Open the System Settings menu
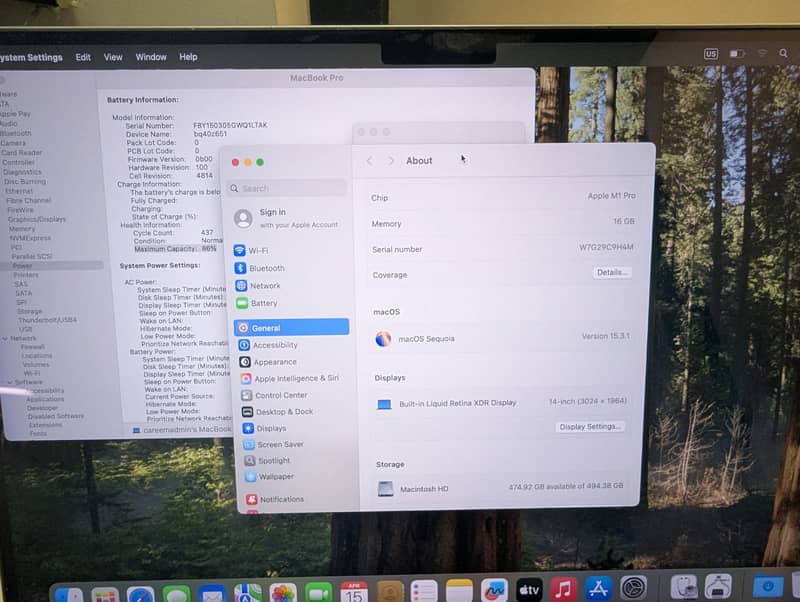Screen dimensions: 800x602 (x=31, y=57)
